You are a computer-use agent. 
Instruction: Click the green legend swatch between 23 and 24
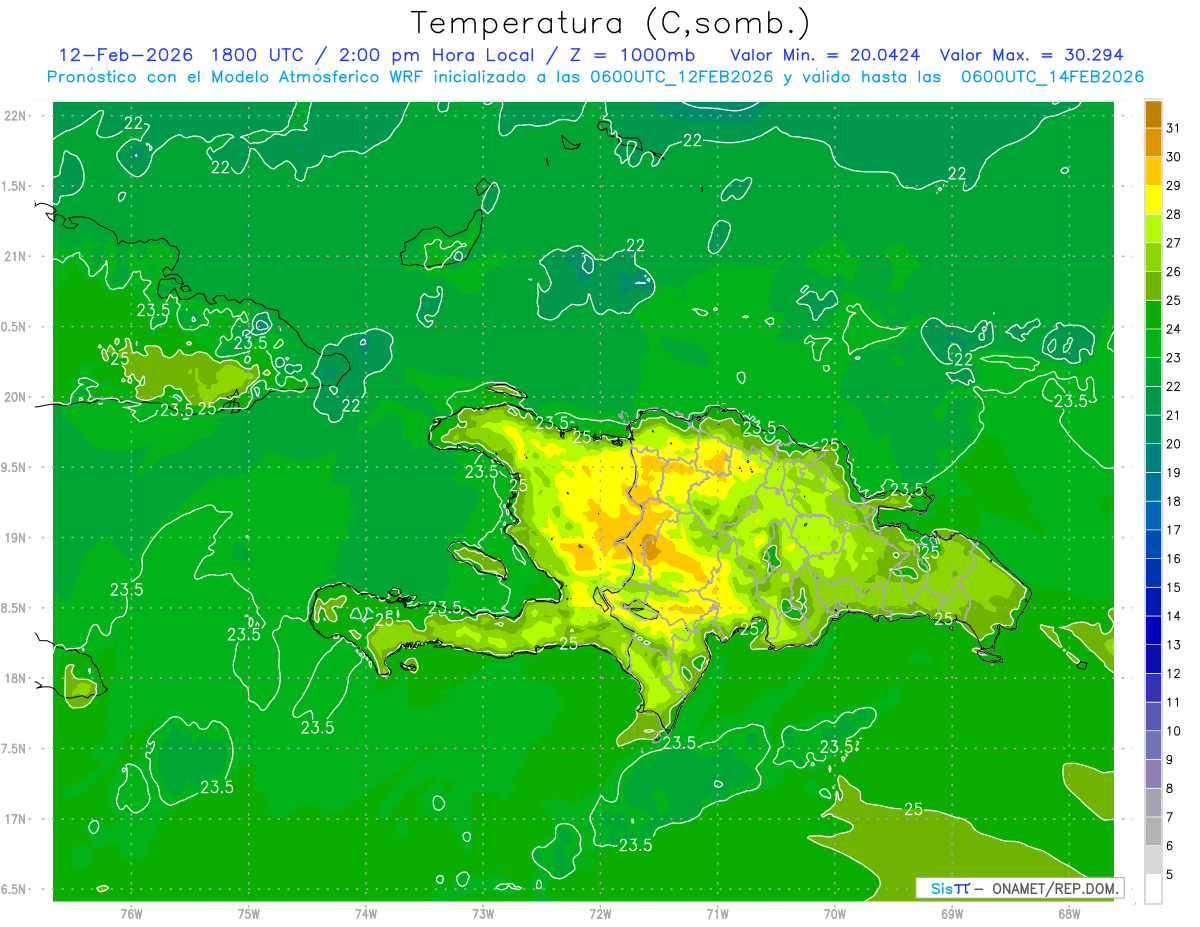(x=1153, y=344)
